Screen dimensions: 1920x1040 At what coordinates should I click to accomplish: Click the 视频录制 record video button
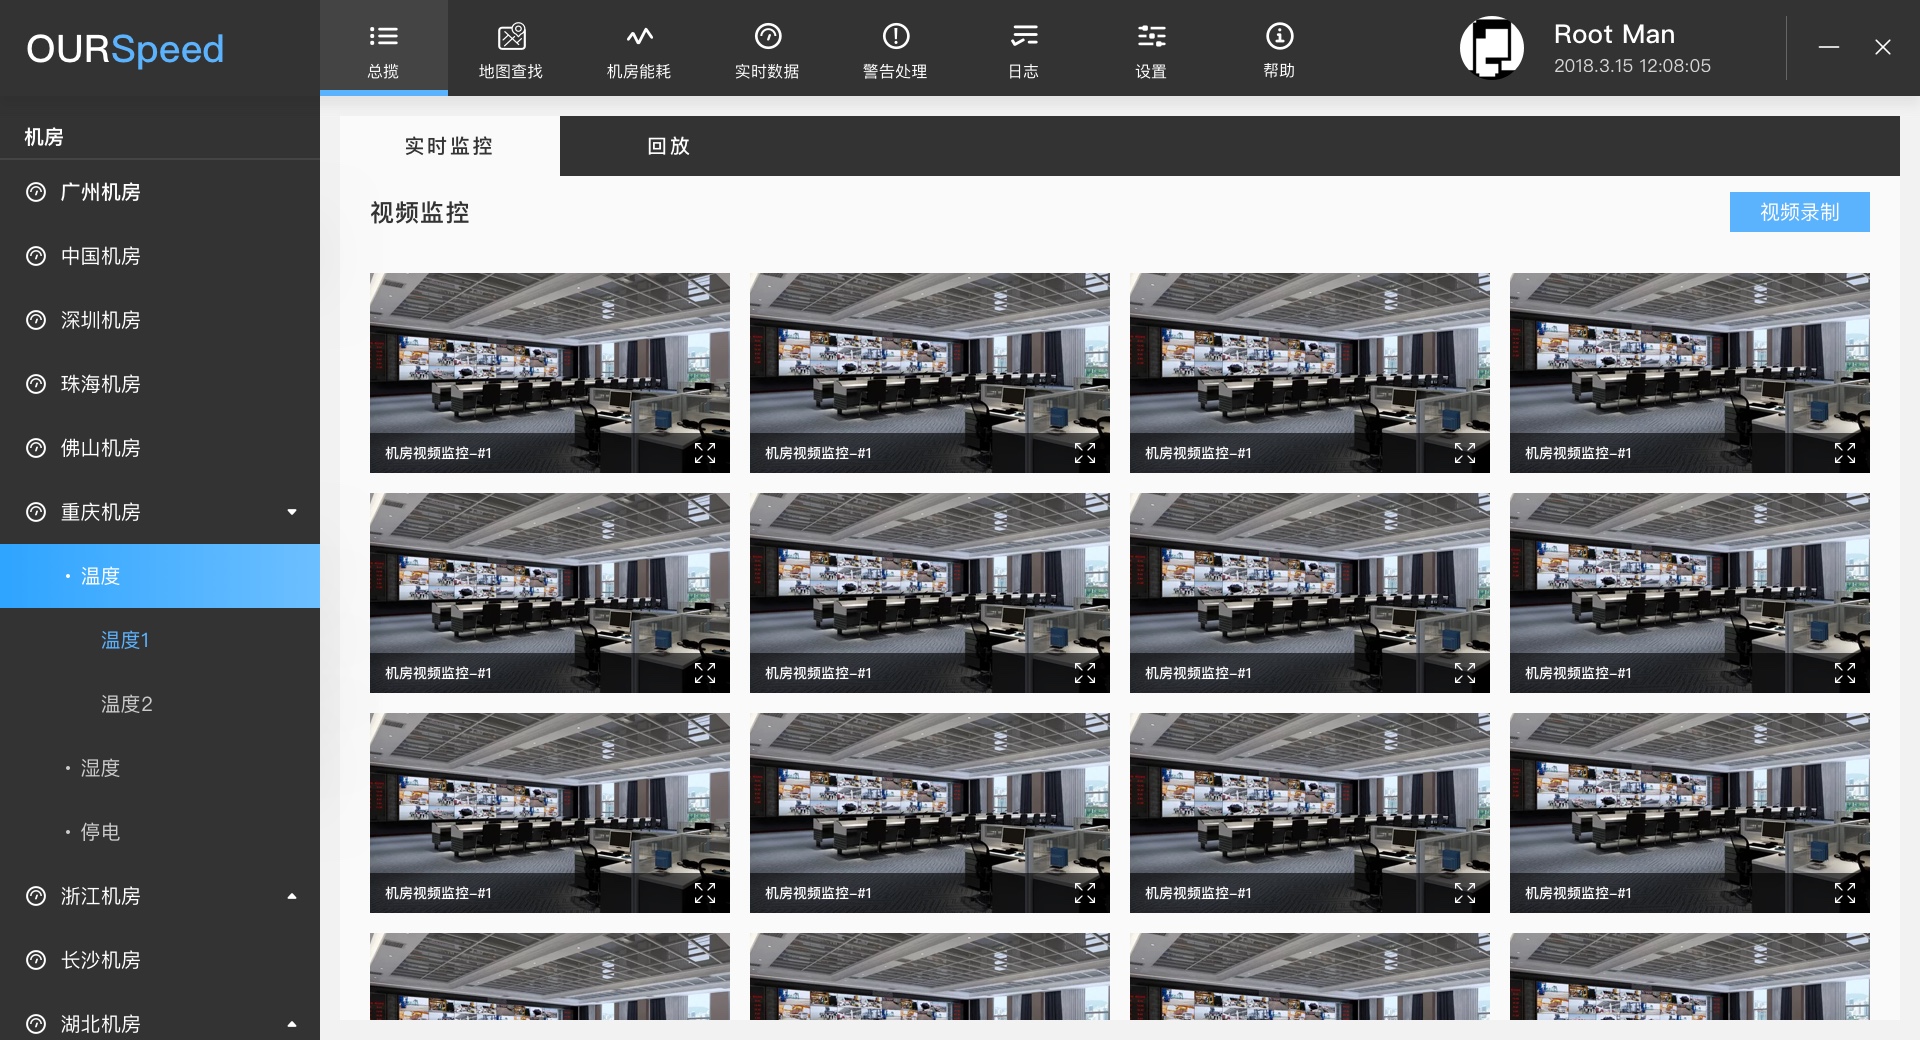pos(1799,212)
